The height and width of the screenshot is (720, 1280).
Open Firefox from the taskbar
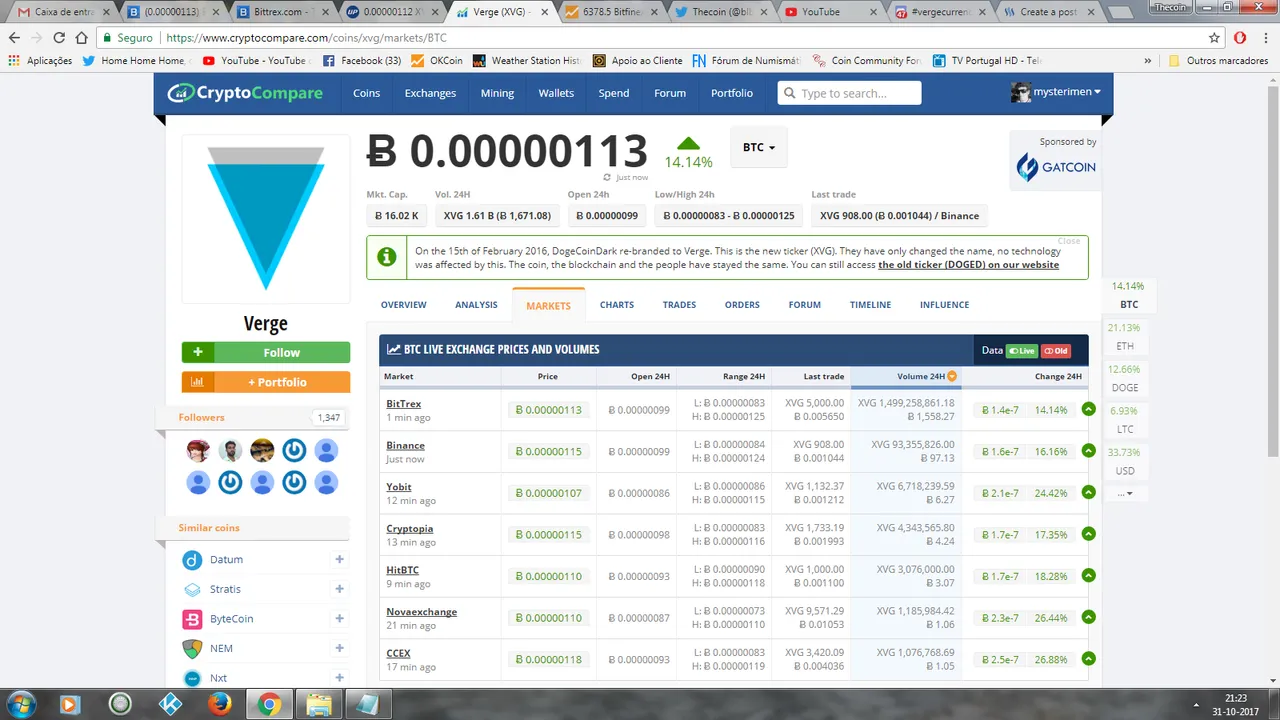(x=220, y=704)
